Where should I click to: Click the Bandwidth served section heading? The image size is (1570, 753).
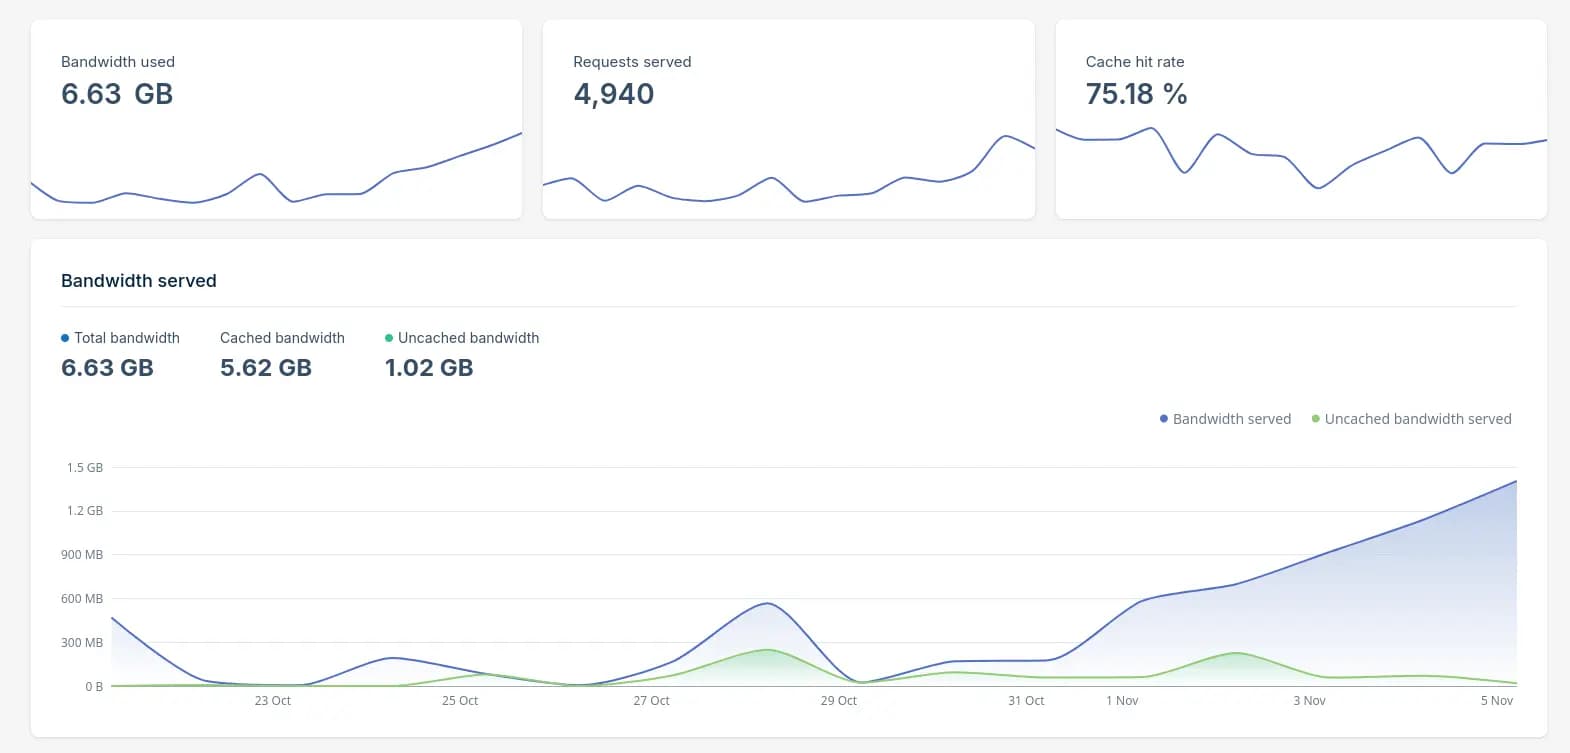[139, 281]
